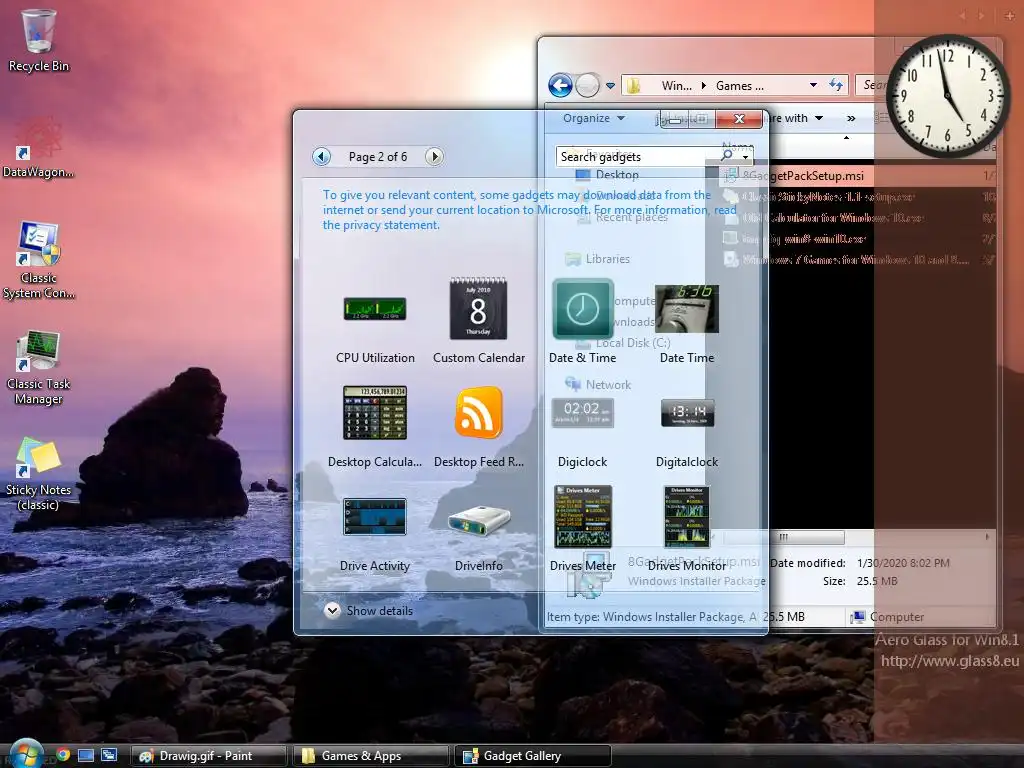The height and width of the screenshot is (768, 1024).
Task: Click Show Desktop quick launch icon
Action: tap(86, 756)
